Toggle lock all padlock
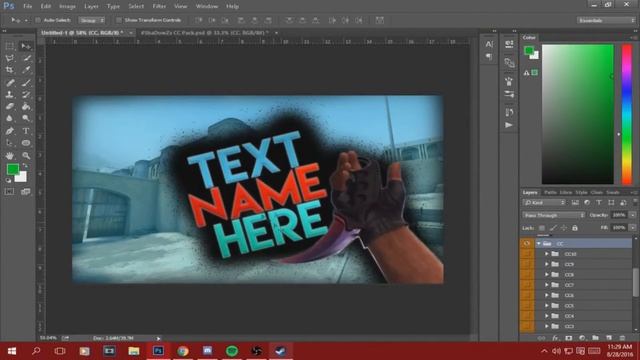 click(x=575, y=228)
